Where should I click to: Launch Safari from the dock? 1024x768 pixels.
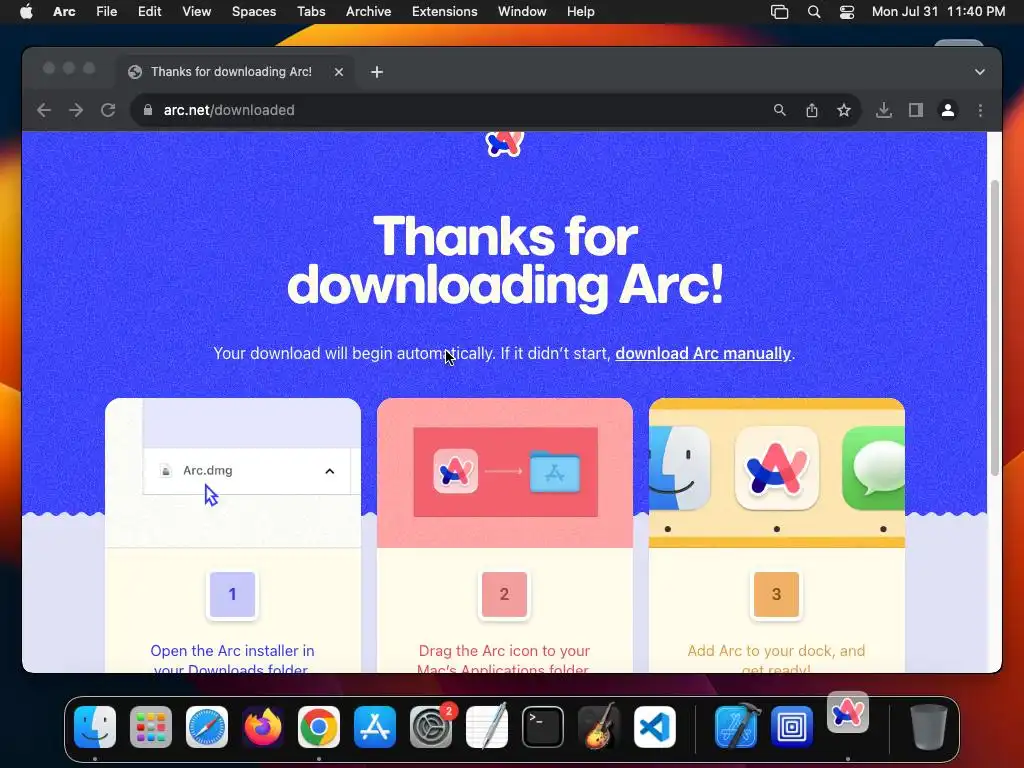point(207,727)
